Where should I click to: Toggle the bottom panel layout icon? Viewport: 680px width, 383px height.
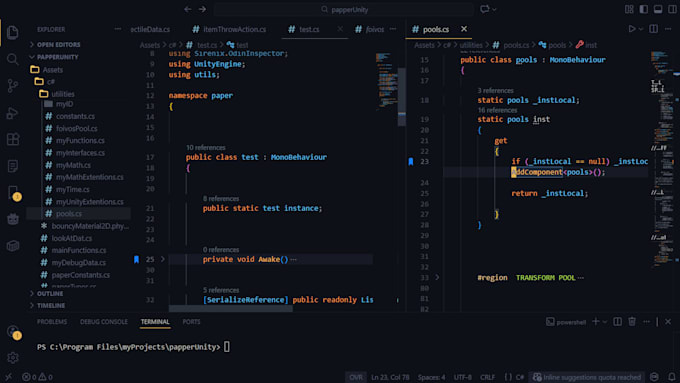658,9
